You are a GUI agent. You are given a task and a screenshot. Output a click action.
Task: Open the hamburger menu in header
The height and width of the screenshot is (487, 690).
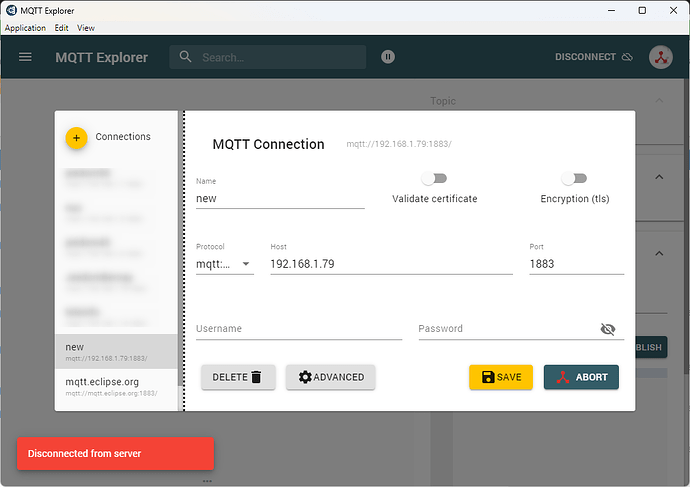(25, 57)
